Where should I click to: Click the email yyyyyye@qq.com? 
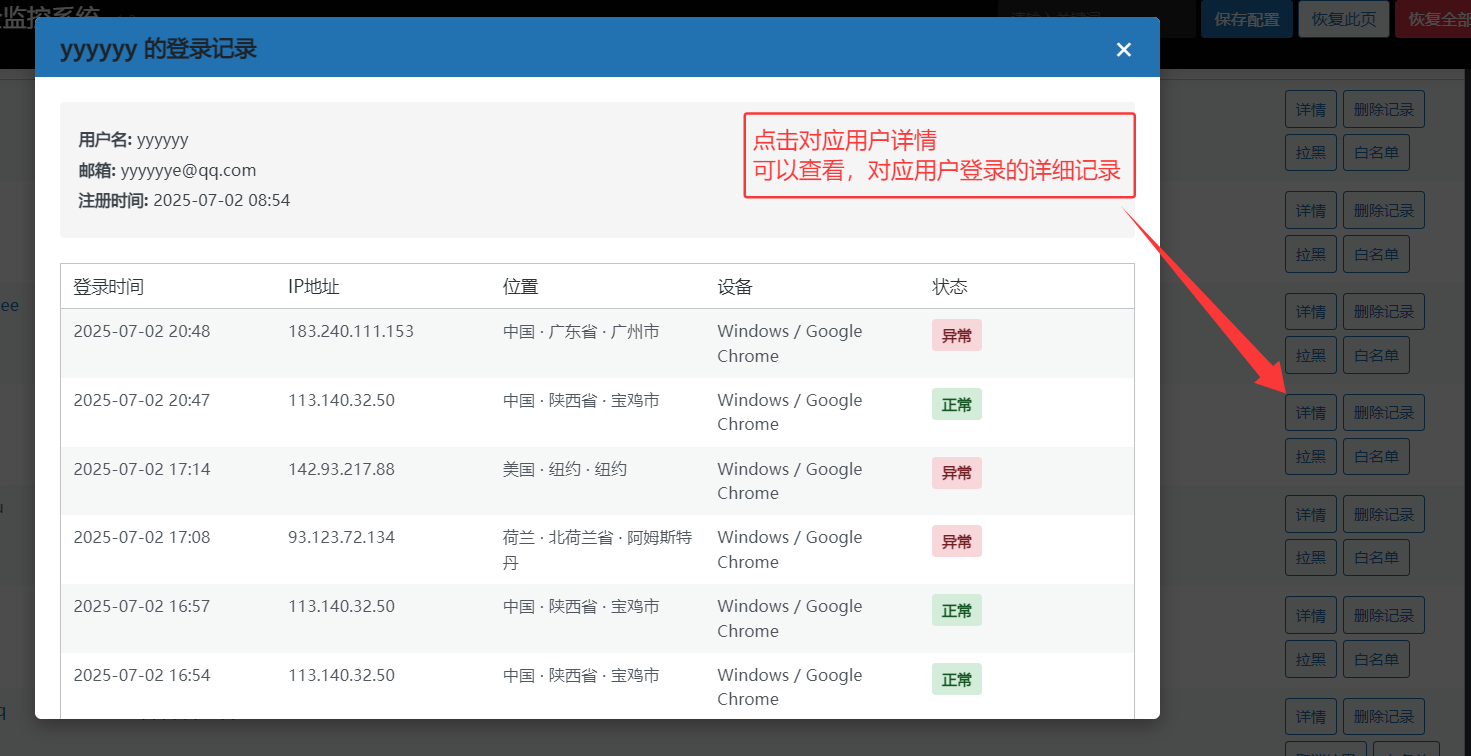pos(195,170)
